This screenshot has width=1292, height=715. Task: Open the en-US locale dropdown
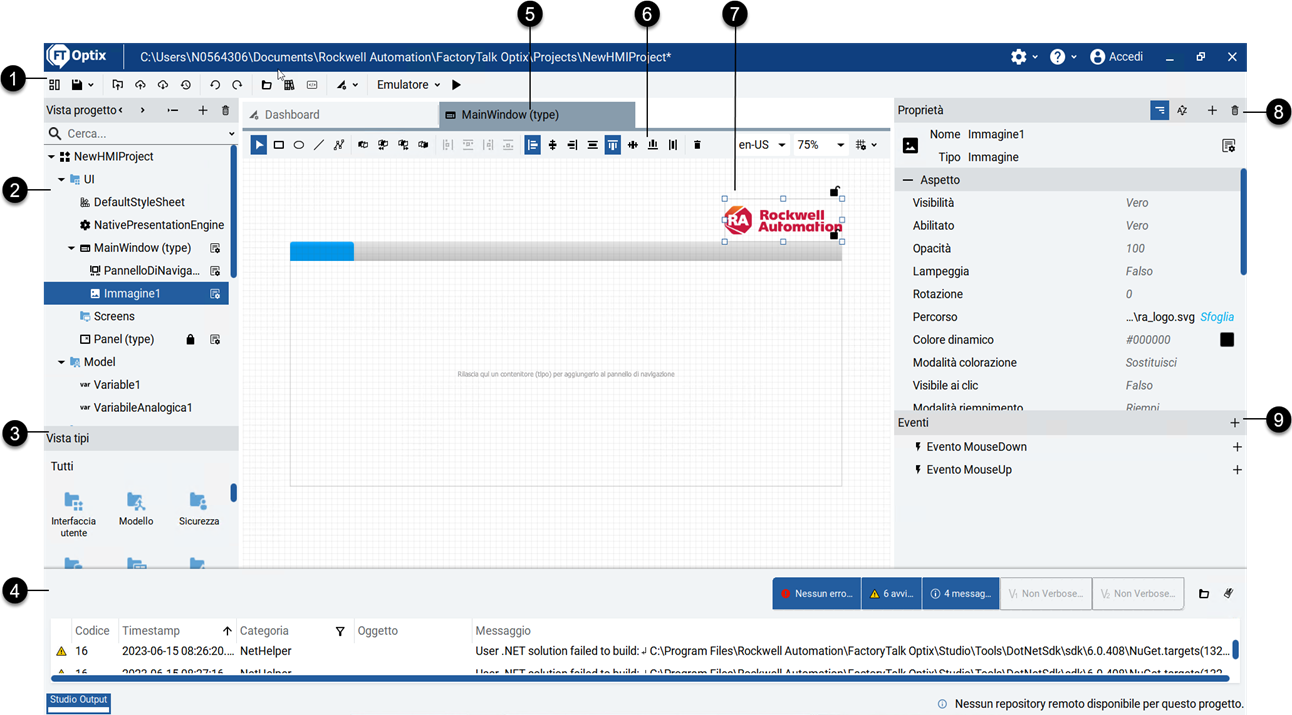(x=761, y=145)
